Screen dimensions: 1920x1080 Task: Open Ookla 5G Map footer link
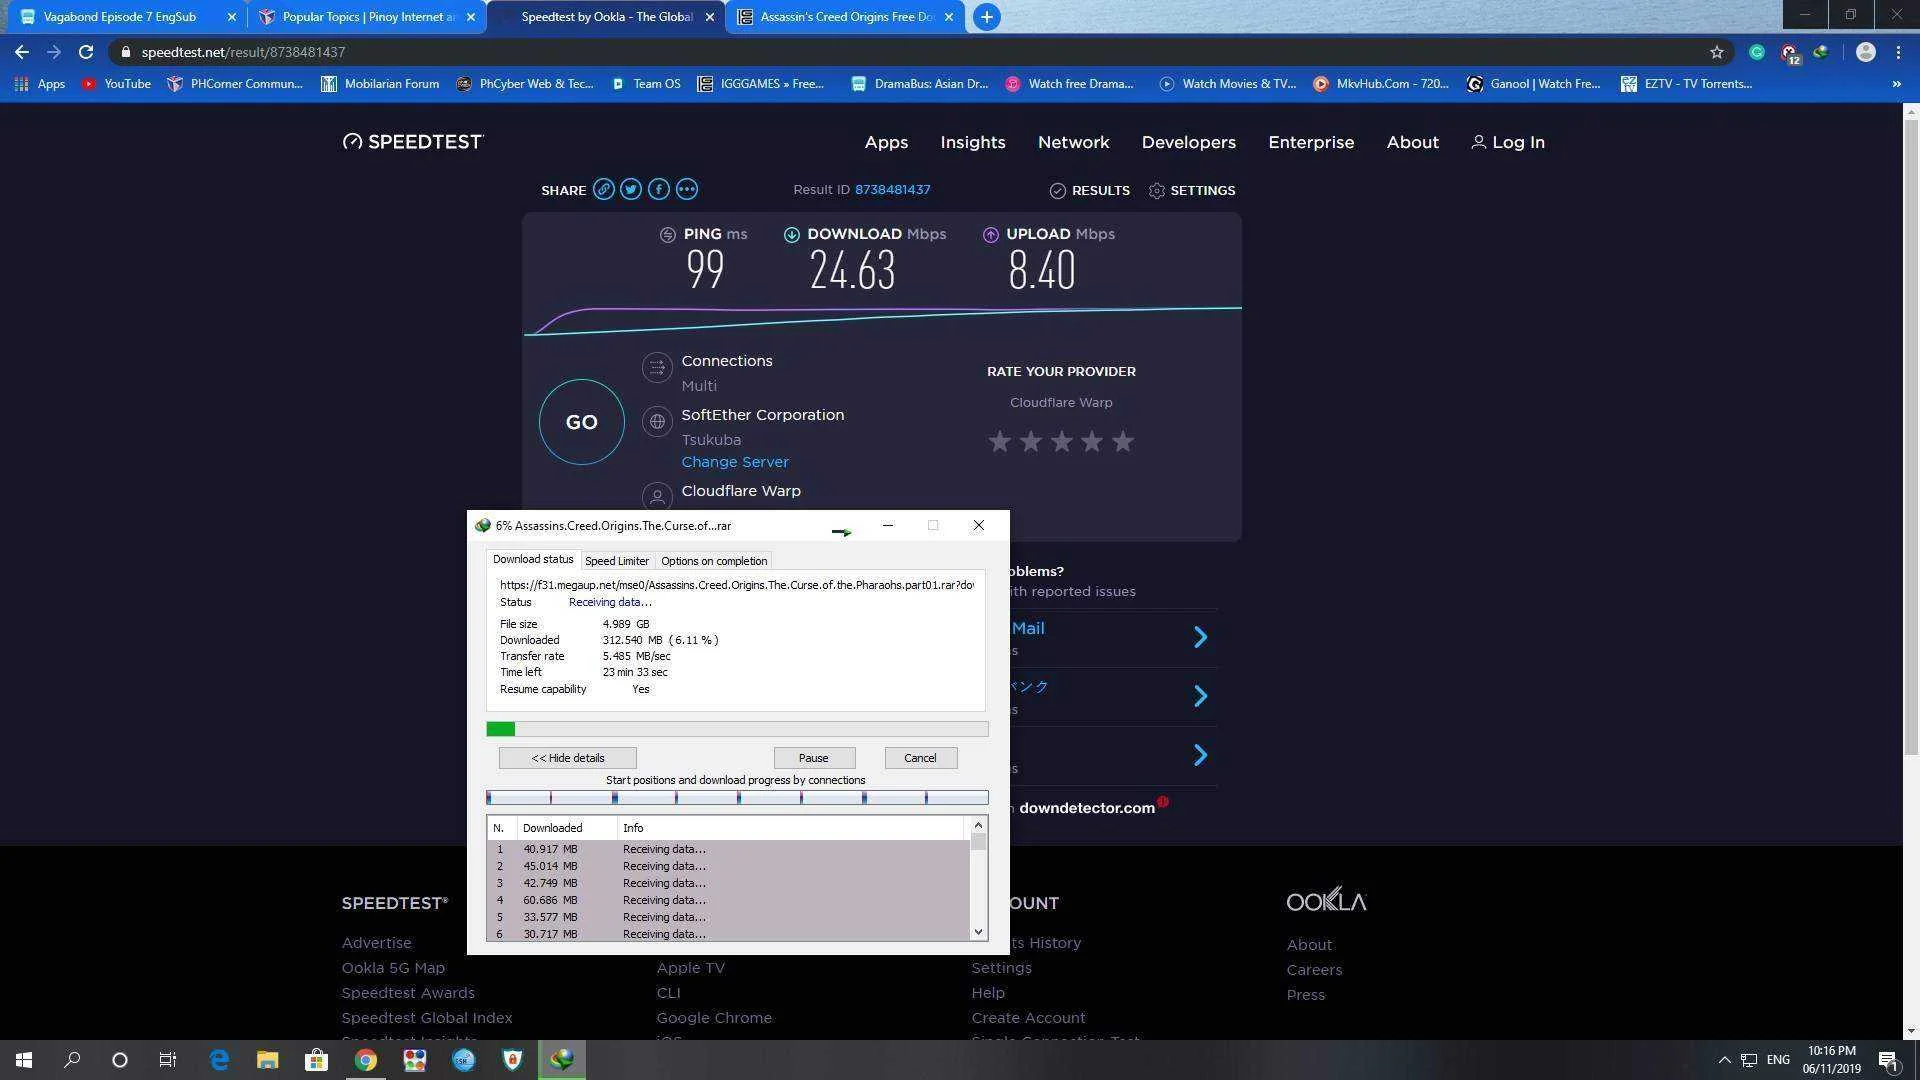coord(393,968)
